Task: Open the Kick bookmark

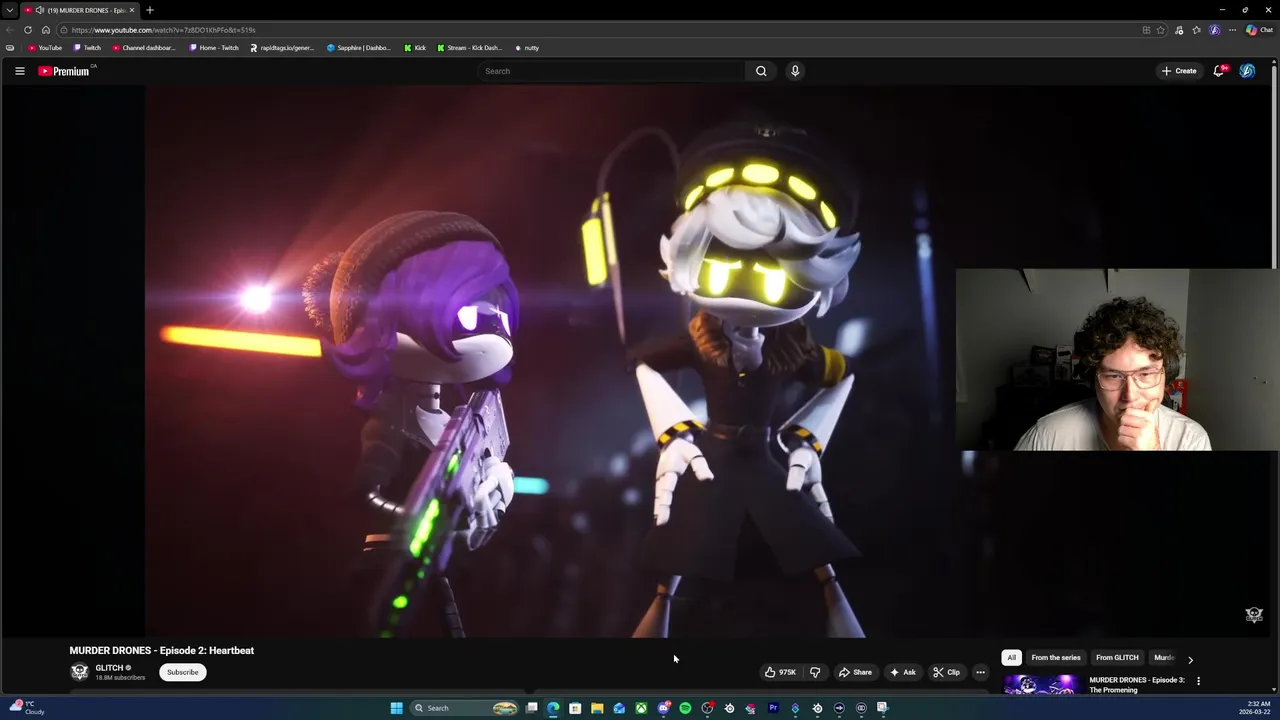Action: (415, 48)
